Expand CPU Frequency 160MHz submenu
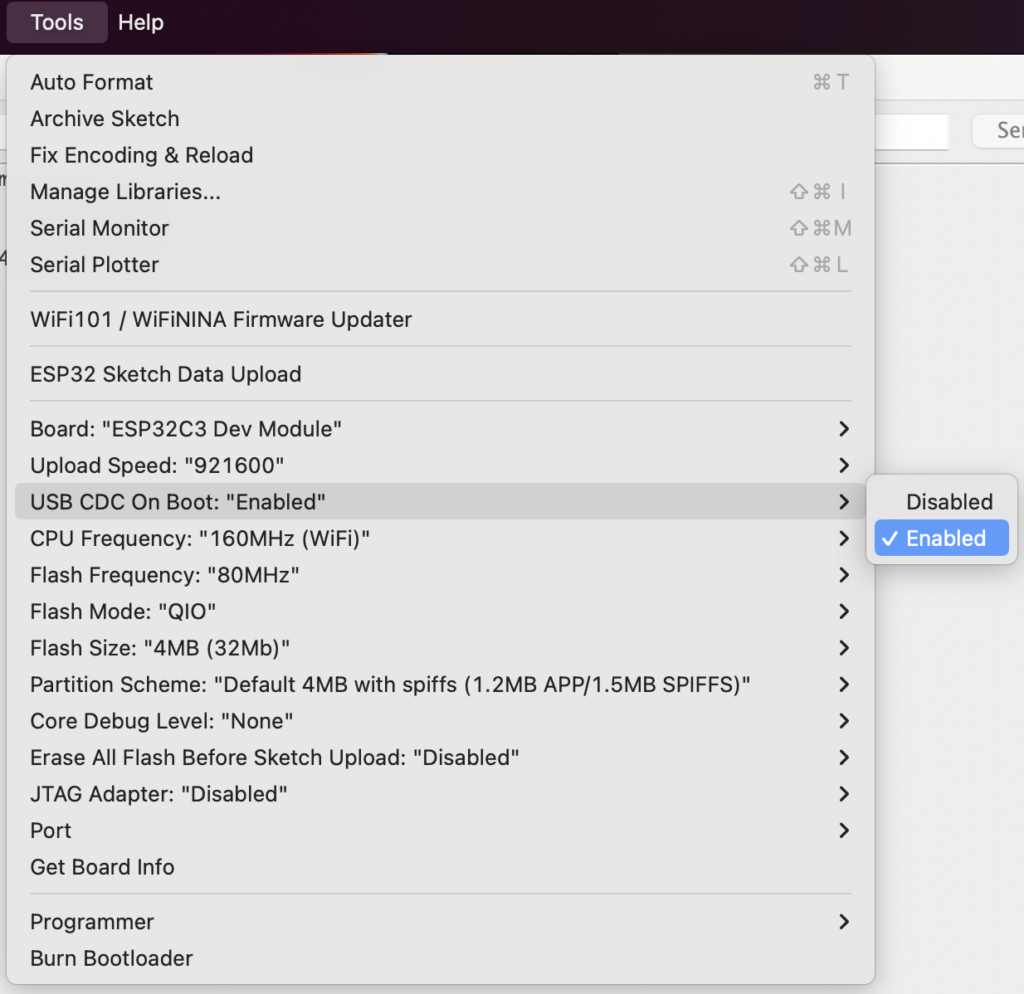 (x=440, y=539)
